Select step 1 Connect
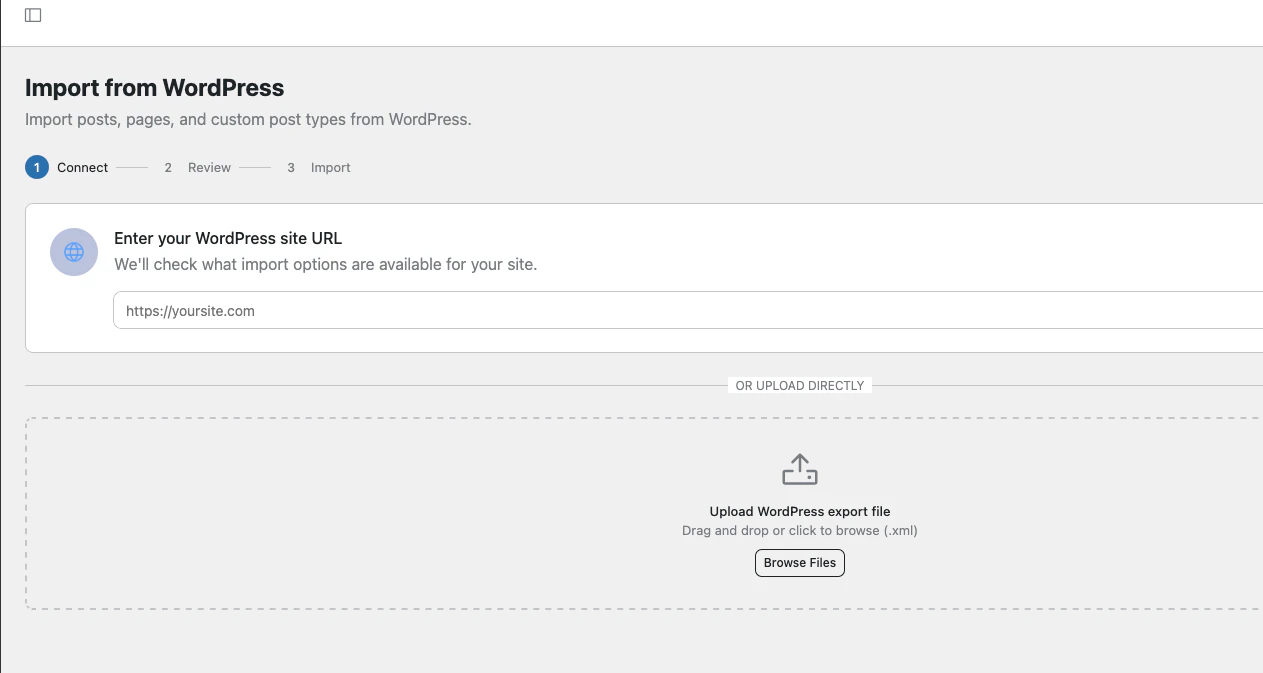Screen dimensions: 1263x673 click(x=67, y=167)
